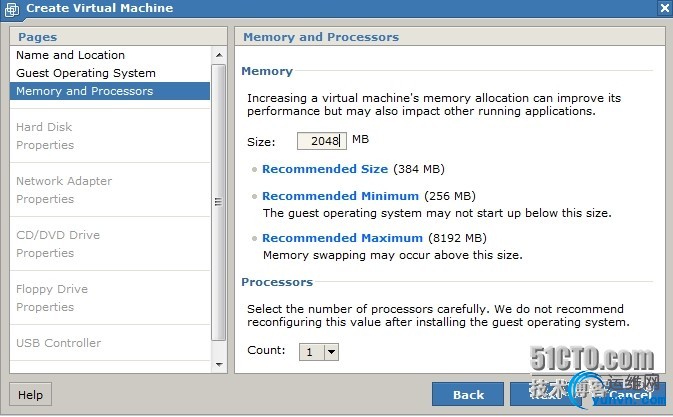The width and height of the screenshot is (673, 417).
Task: Apply the Recommended Maximum memory link
Action: pos(342,238)
